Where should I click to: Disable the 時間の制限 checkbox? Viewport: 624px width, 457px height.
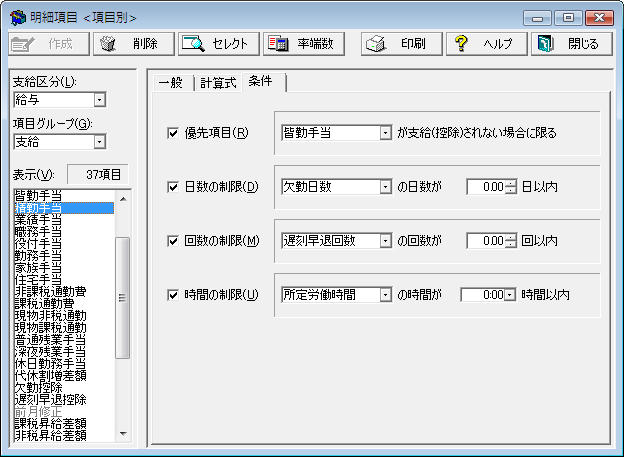173,295
